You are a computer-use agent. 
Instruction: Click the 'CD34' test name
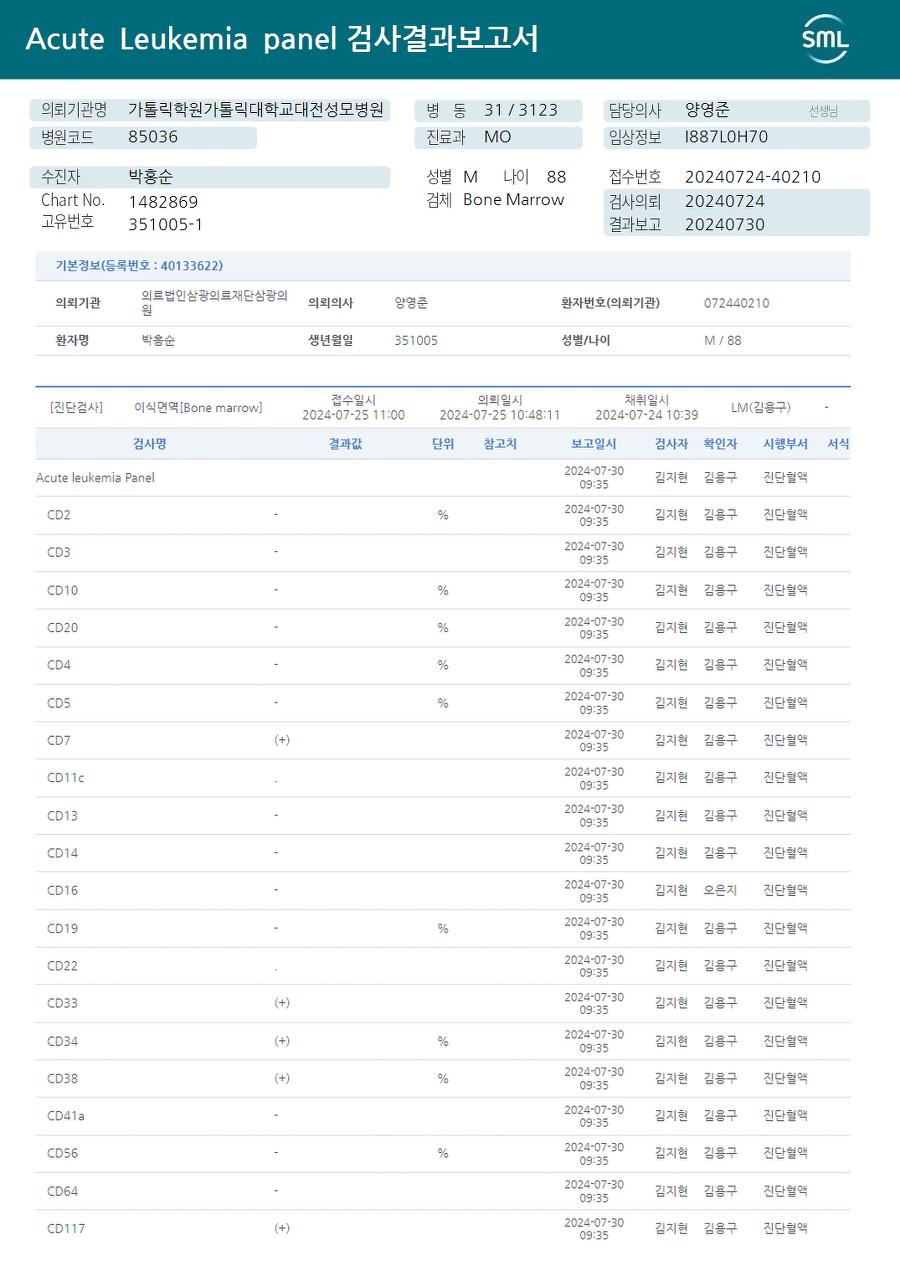(62, 1042)
